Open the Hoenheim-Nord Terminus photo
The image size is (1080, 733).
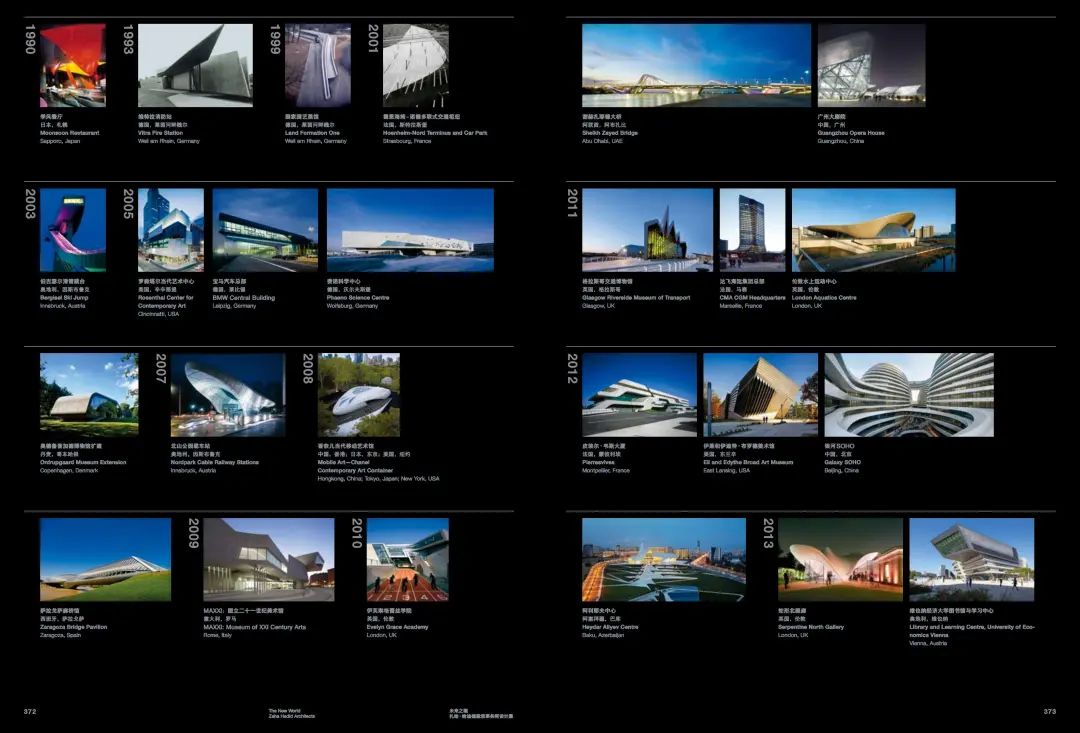point(416,65)
